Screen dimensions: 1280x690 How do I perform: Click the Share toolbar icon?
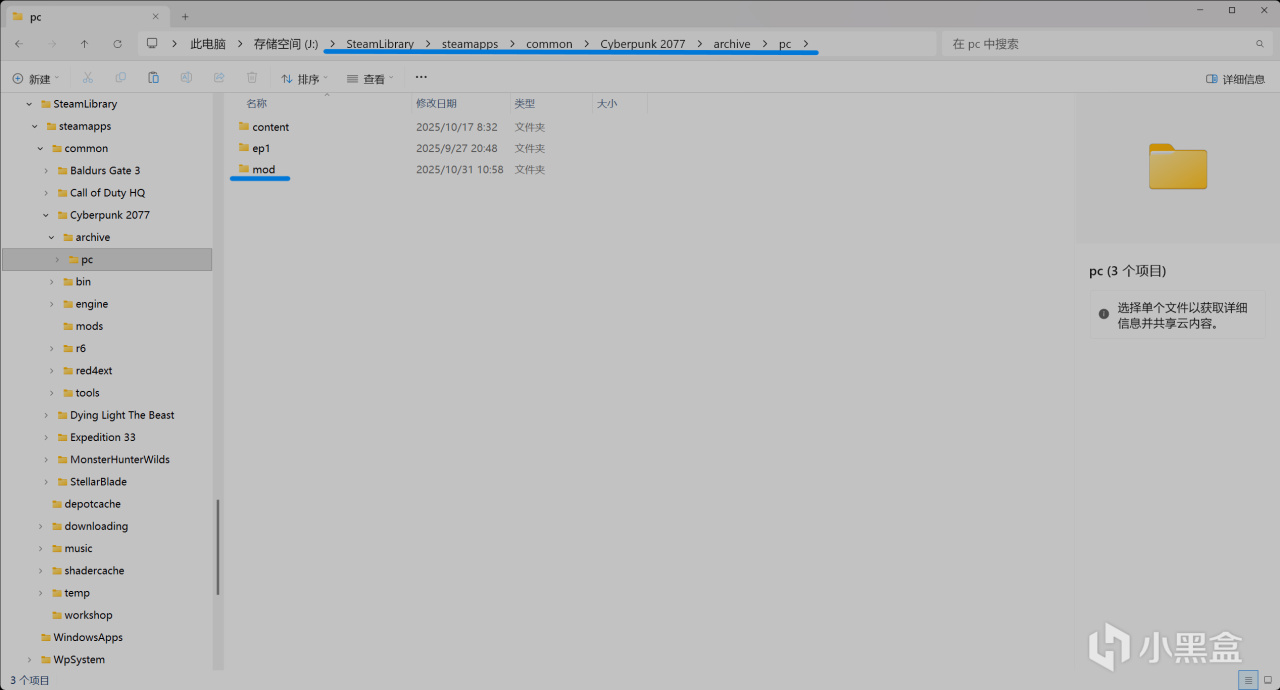[x=219, y=78]
